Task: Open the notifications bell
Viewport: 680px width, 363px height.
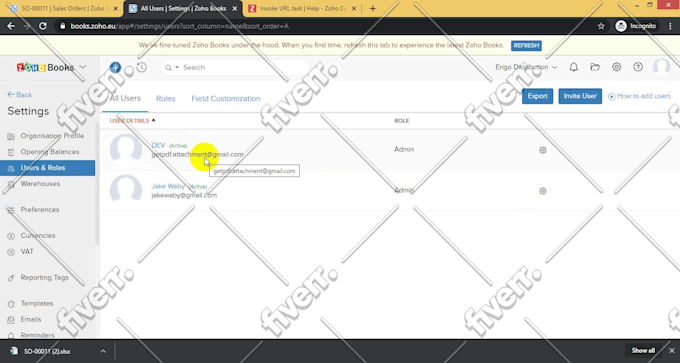Action: coord(573,67)
